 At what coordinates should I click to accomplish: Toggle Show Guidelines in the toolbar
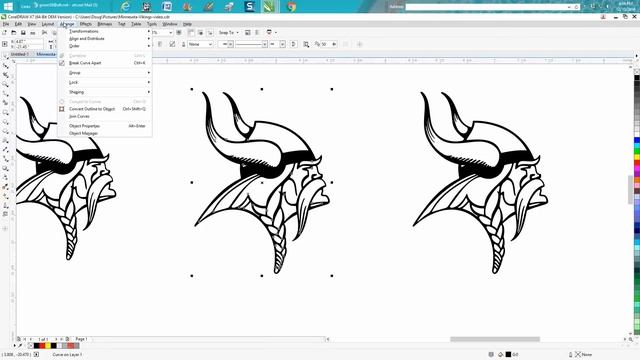coord(210,33)
